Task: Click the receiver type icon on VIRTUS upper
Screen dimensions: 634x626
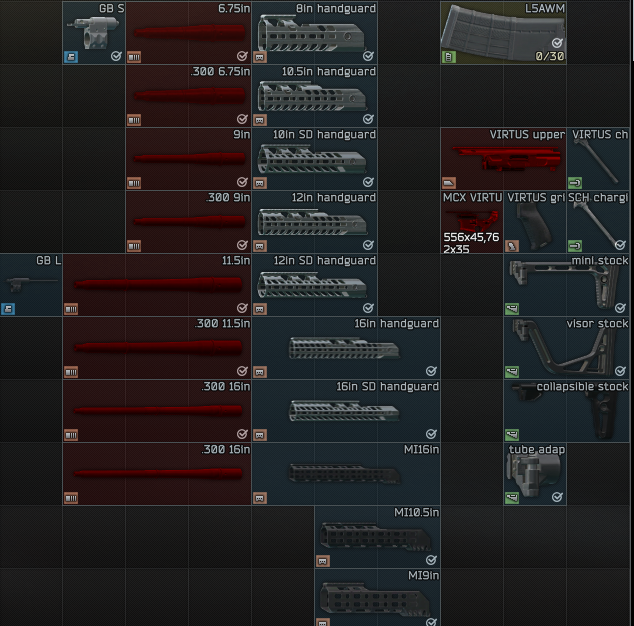Action: (x=448, y=183)
